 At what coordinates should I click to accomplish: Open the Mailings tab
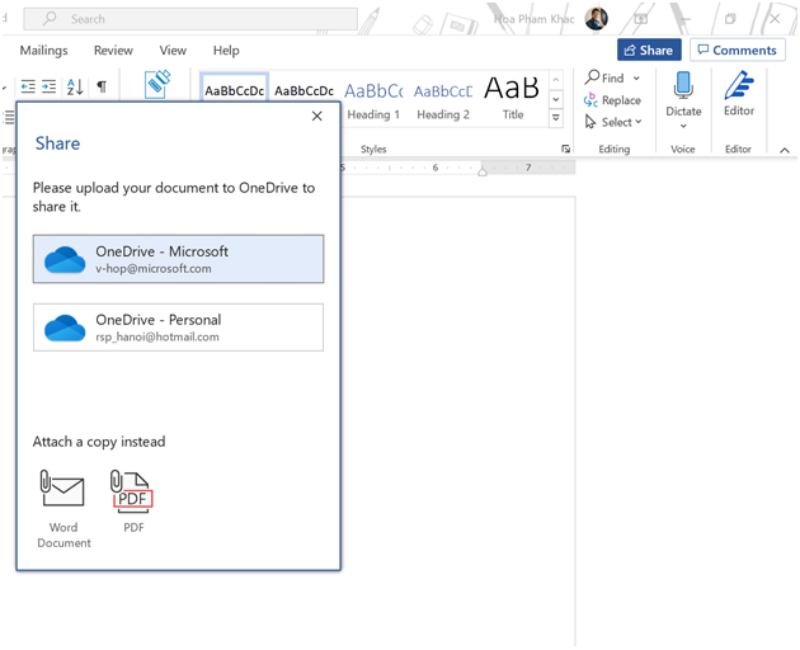[44, 50]
